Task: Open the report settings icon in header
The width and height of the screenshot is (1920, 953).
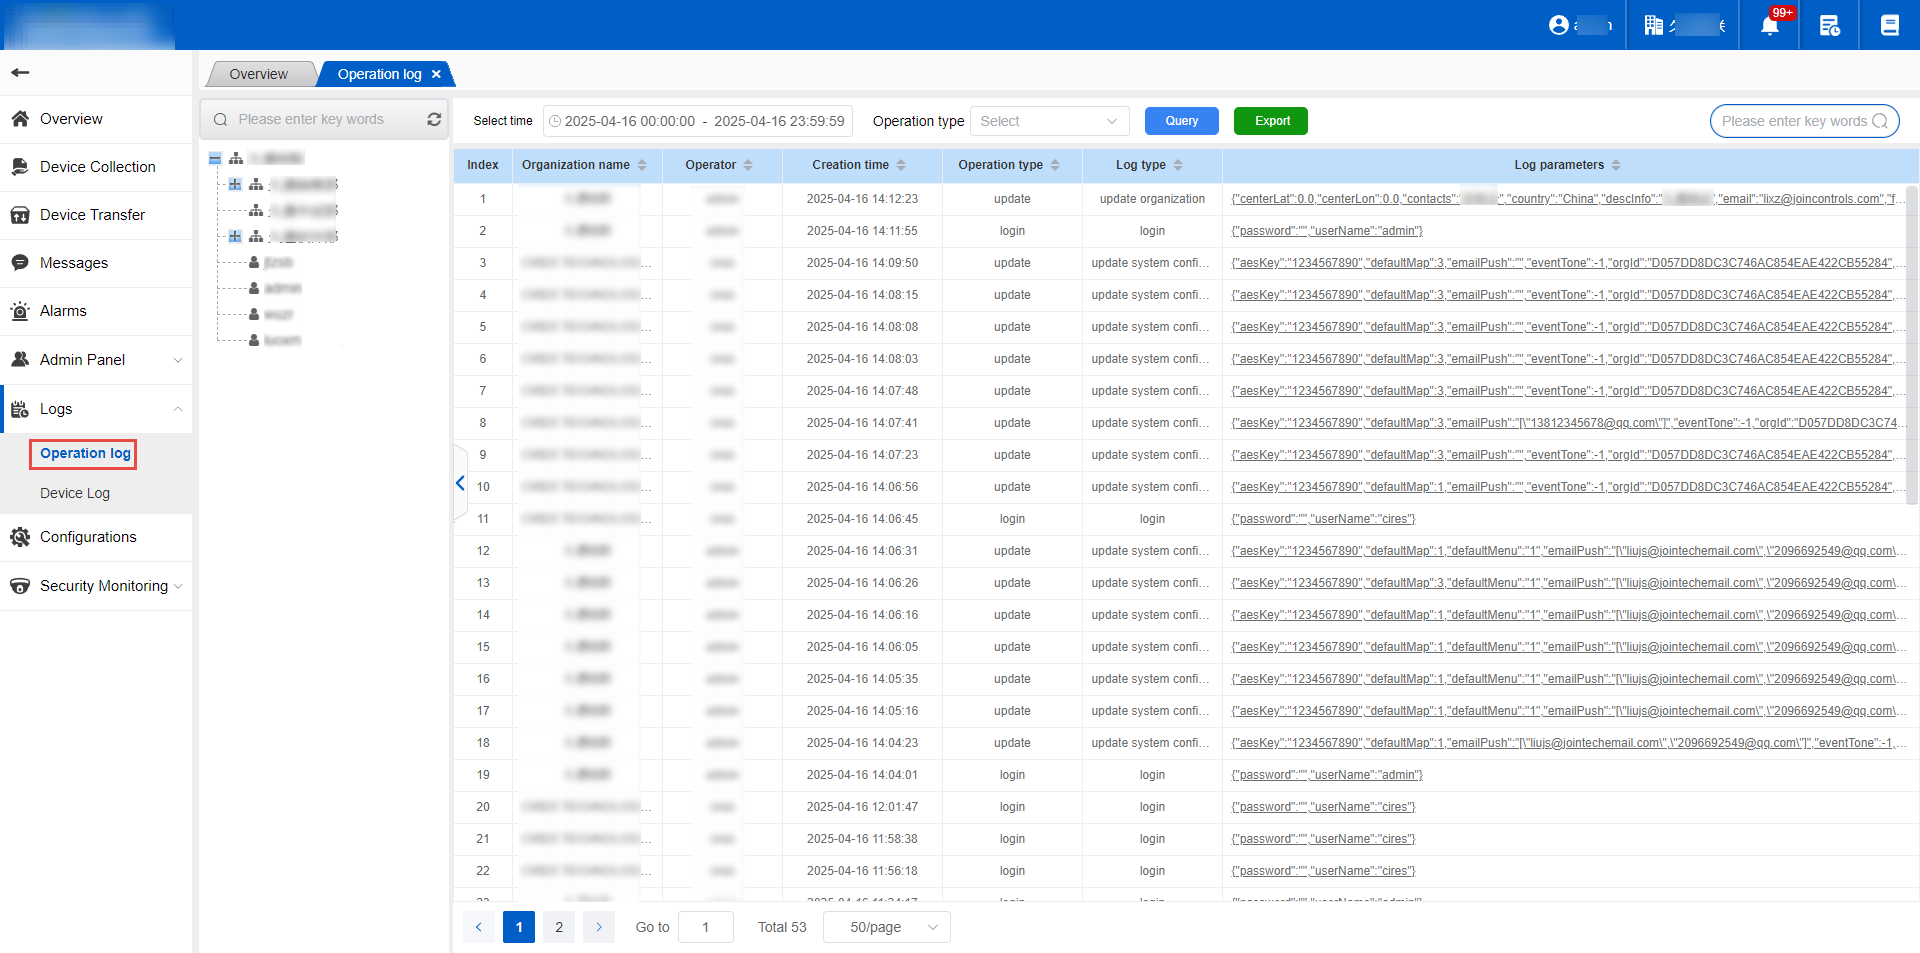Action: point(1829,25)
